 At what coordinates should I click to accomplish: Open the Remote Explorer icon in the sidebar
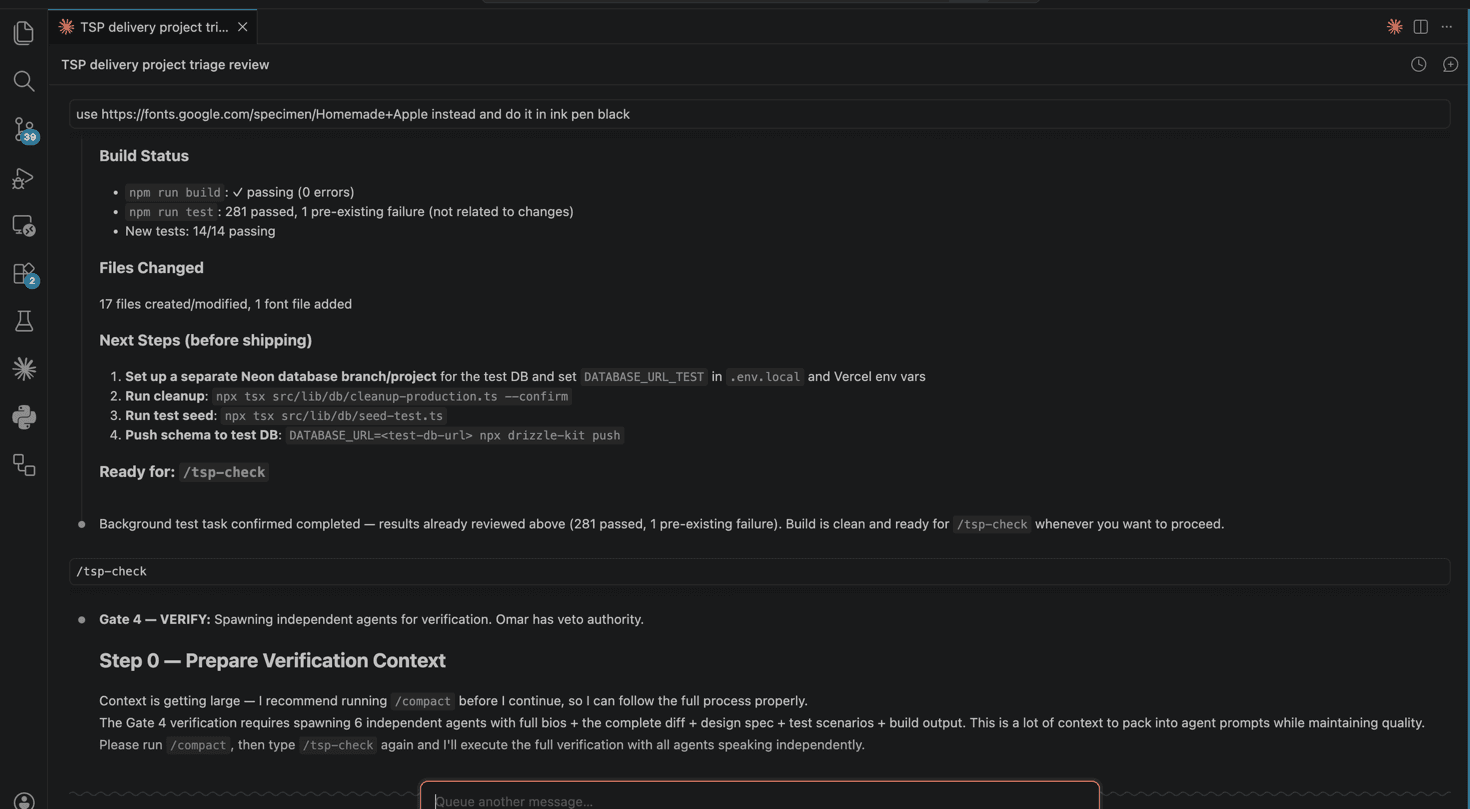[x=23, y=225]
